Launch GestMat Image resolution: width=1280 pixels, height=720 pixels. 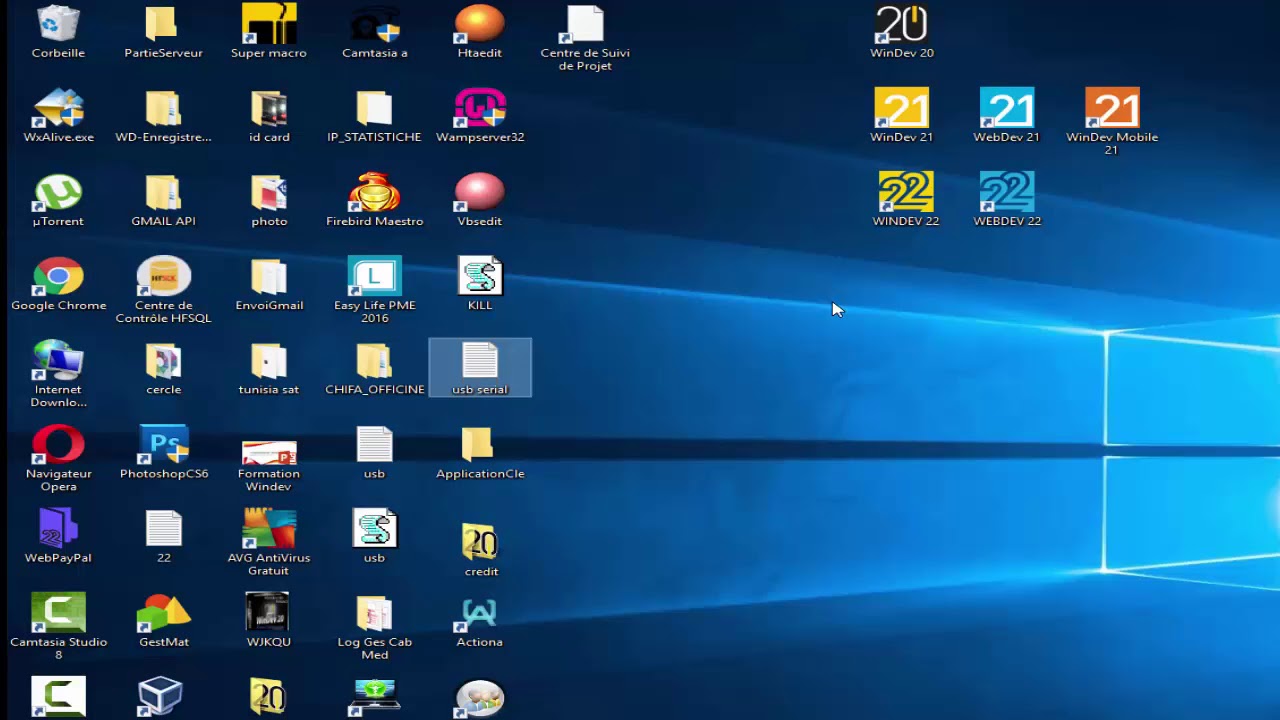(163, 620)
